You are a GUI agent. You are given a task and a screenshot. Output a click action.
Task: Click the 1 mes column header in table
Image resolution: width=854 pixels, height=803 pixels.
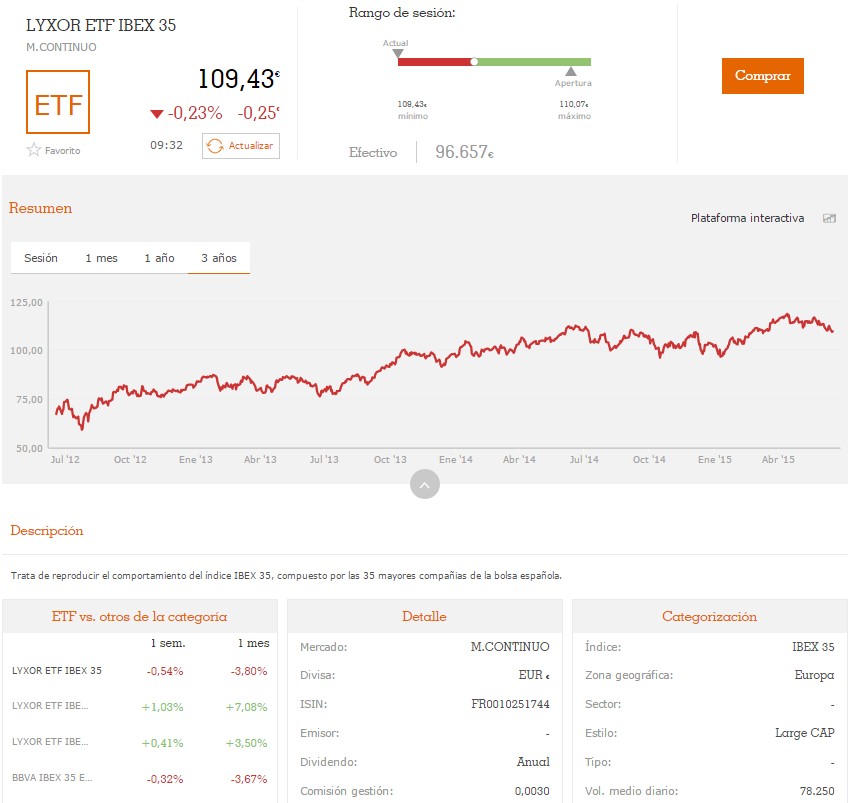tap(253, 643)
